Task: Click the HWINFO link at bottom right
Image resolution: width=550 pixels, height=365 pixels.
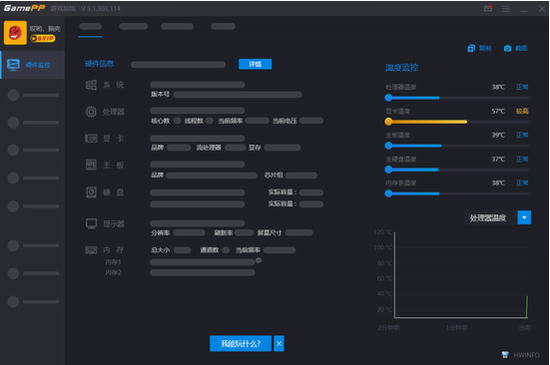Action: coord(521,355)
